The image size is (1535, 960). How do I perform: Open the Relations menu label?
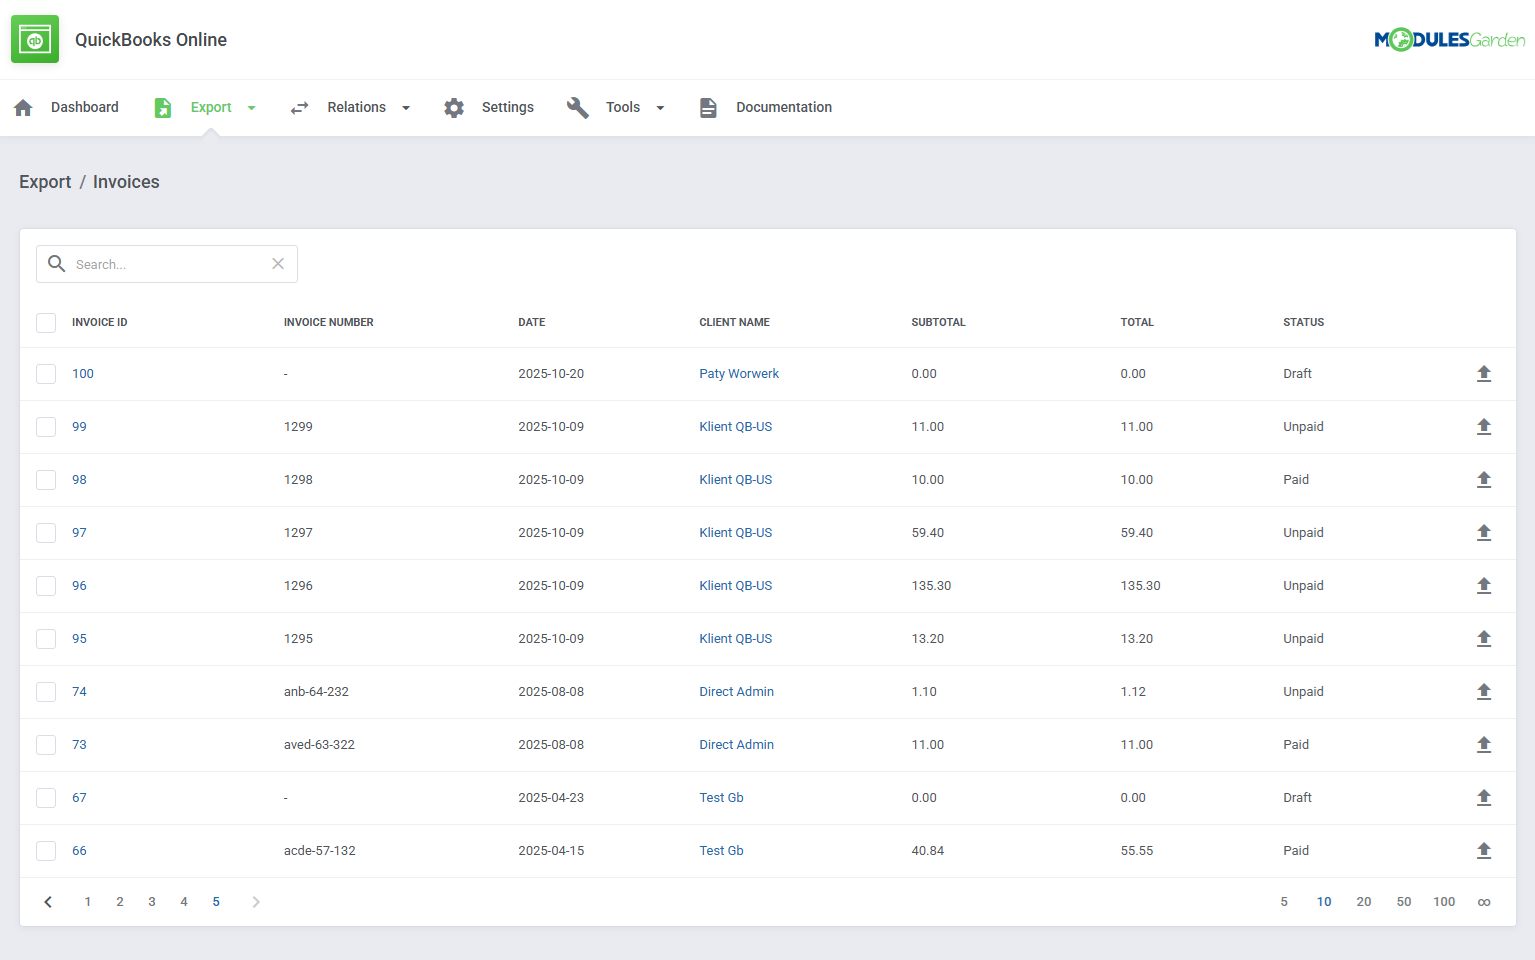click(356, 107)
